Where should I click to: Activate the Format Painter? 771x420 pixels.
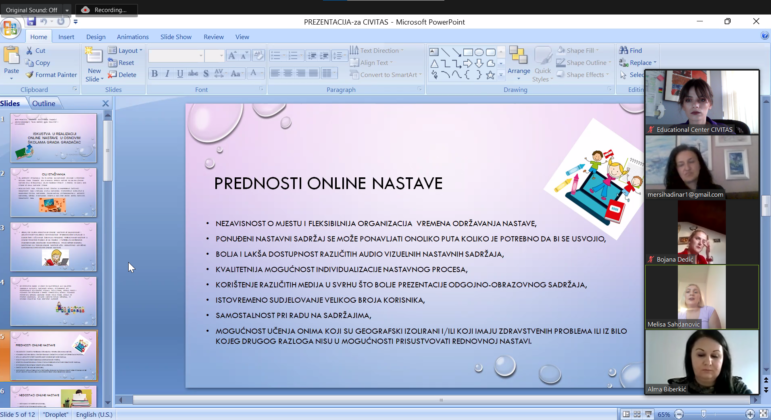52,75
